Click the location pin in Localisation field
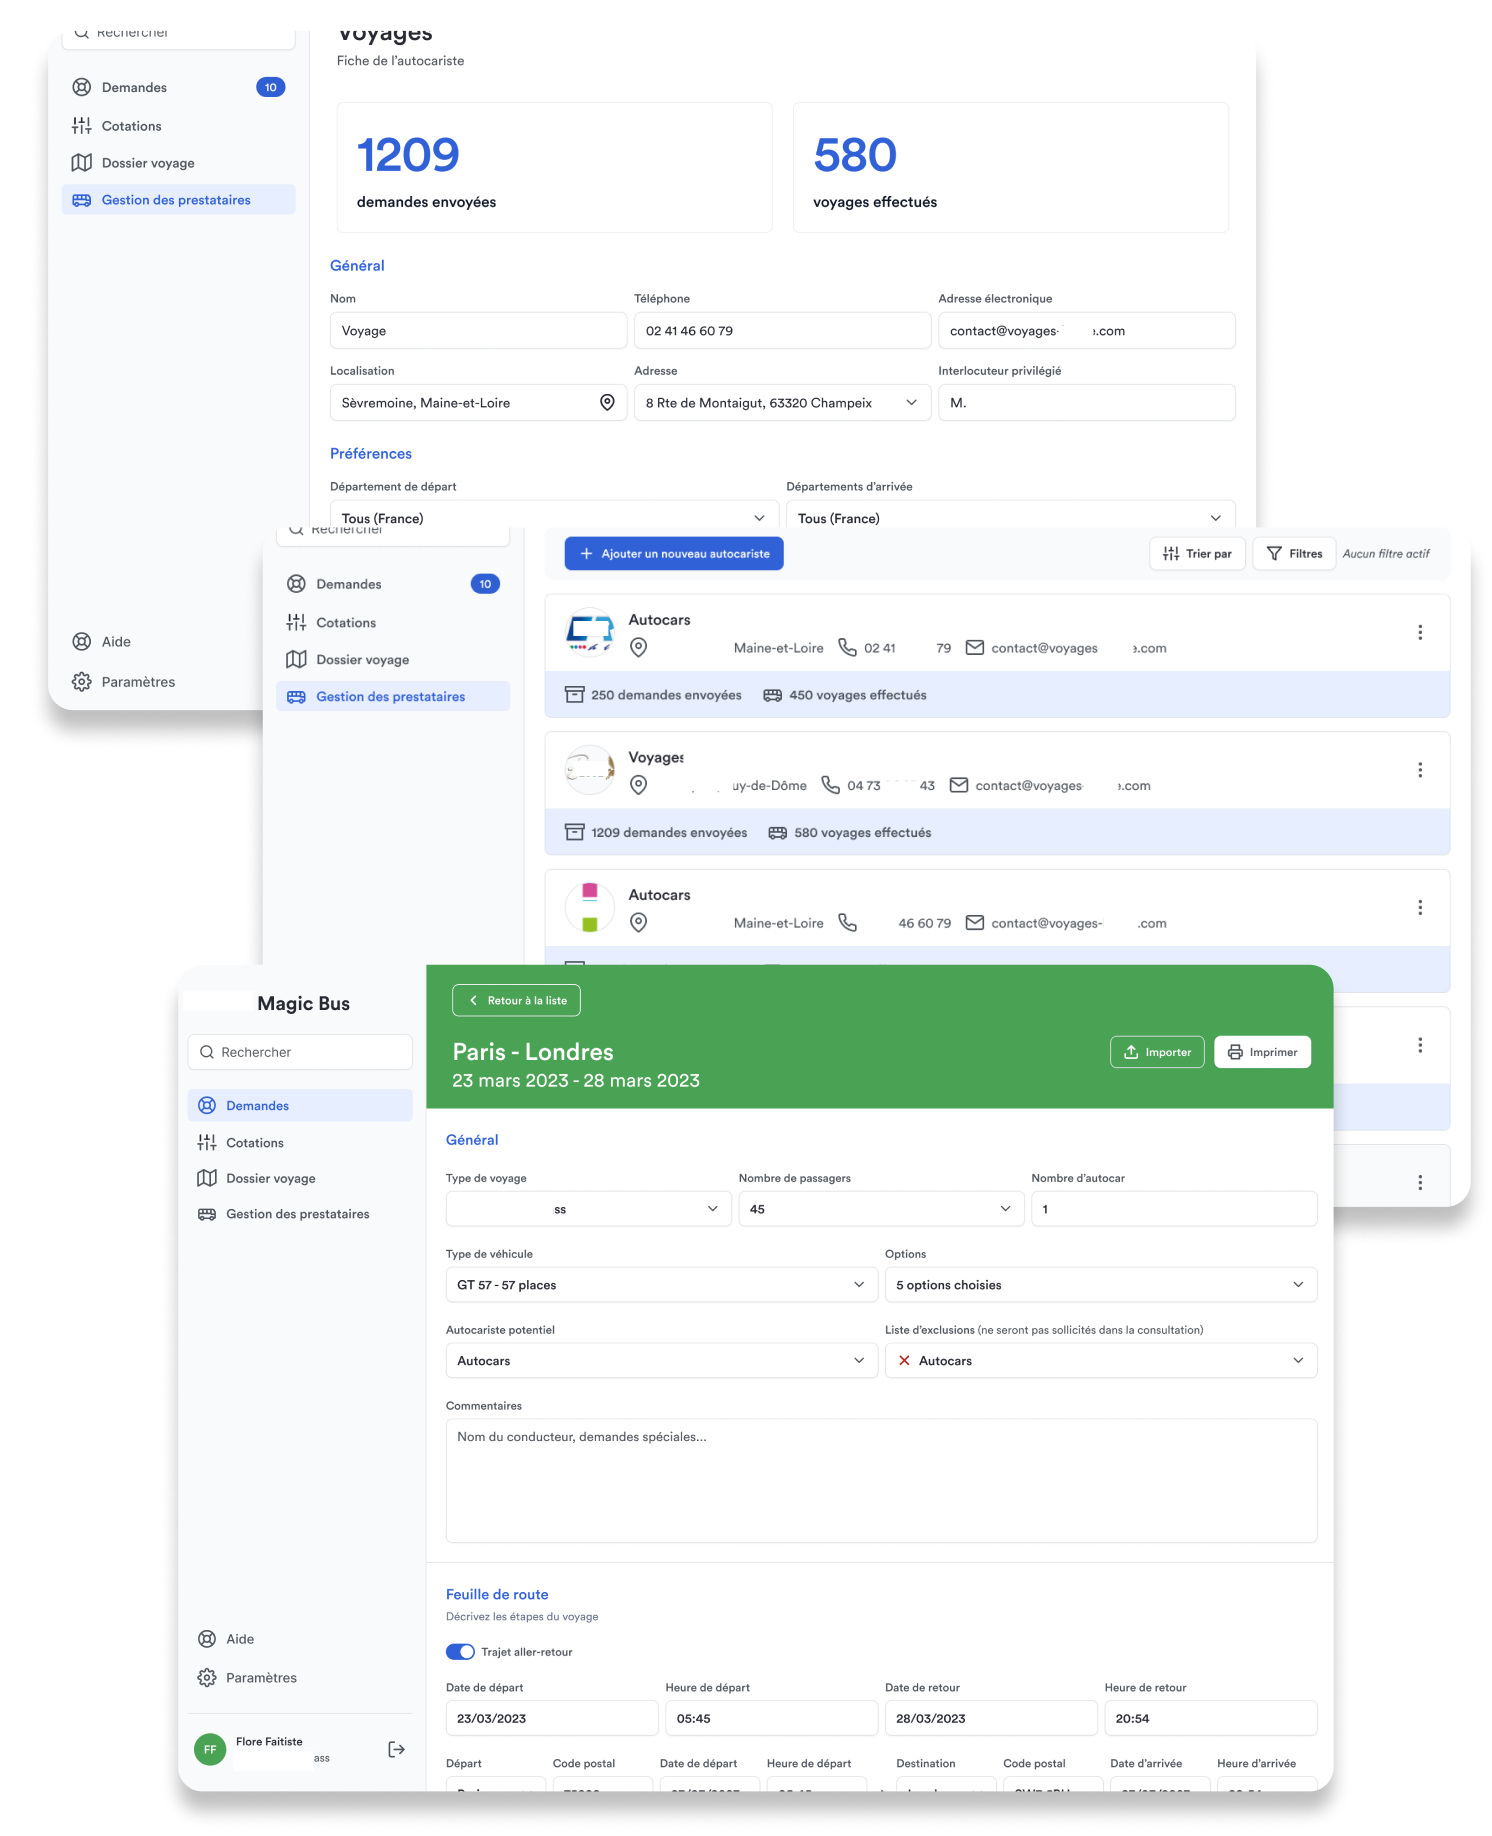 click(607, 403)
